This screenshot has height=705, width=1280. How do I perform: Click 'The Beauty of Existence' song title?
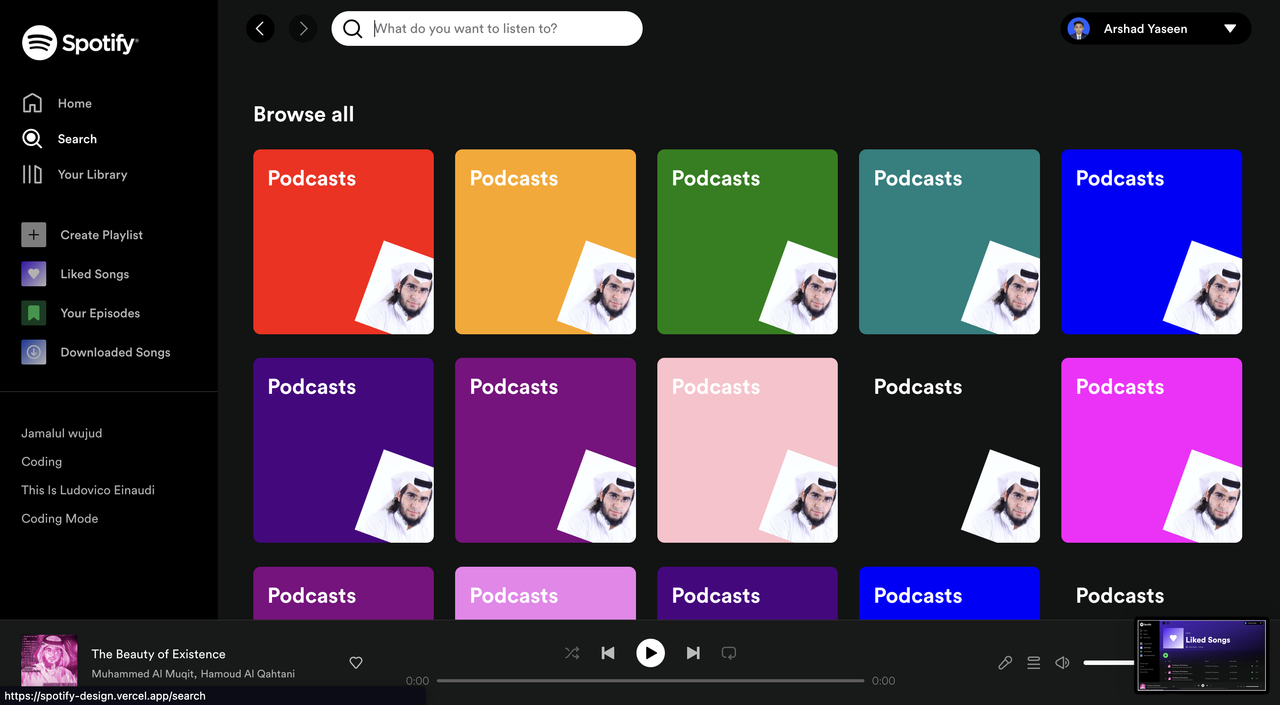(158, 654)
